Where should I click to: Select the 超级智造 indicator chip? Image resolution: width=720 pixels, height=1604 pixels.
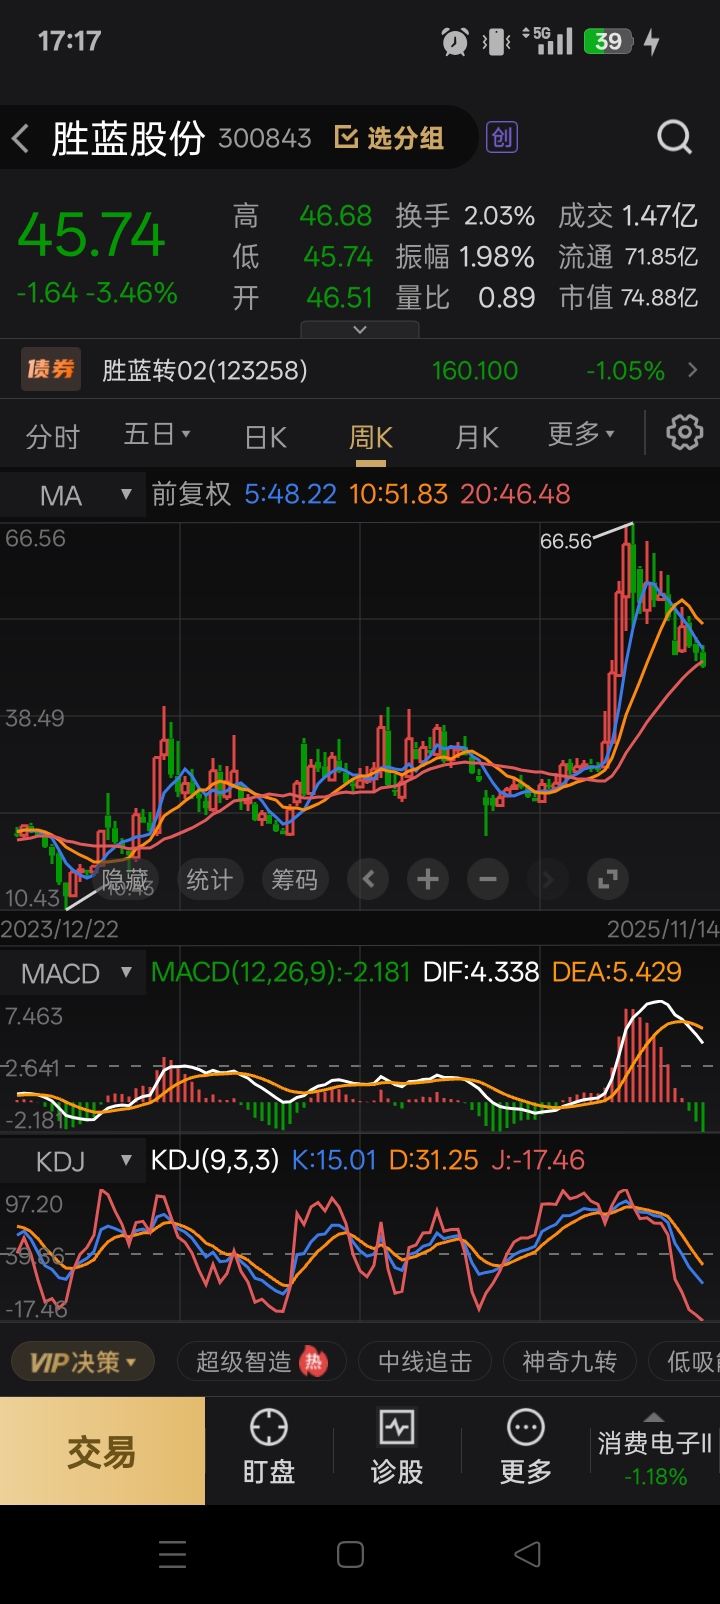[x=262, y=1362]
